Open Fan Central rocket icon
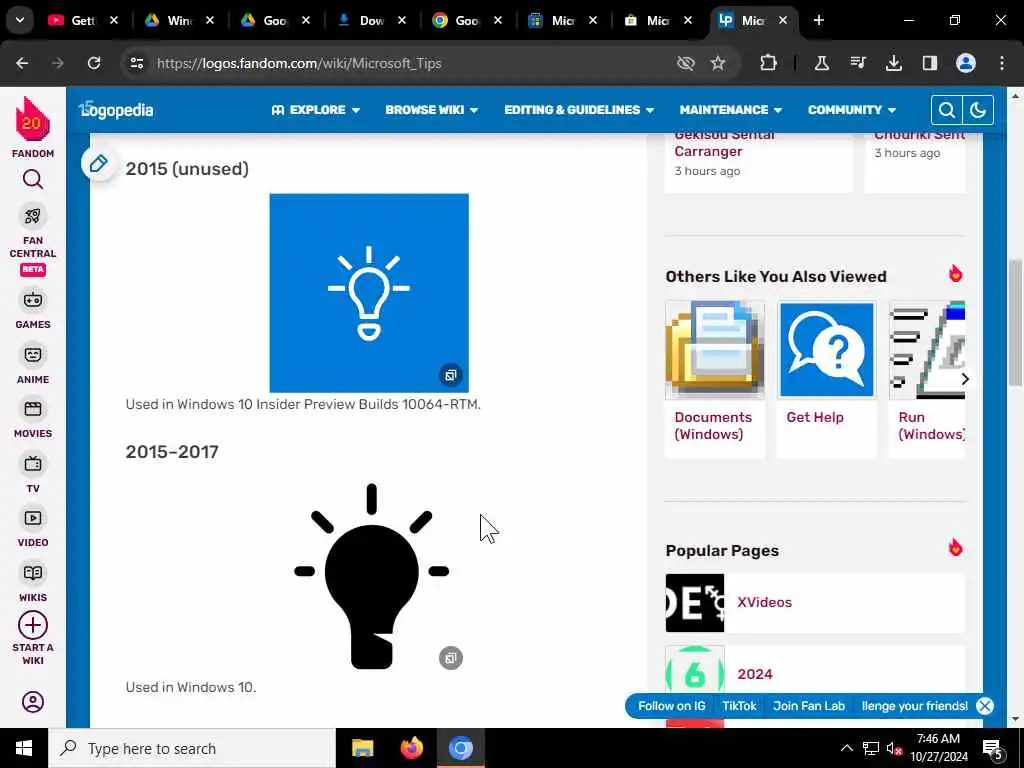Screen dimensions: 1024x768 (33, 216)
